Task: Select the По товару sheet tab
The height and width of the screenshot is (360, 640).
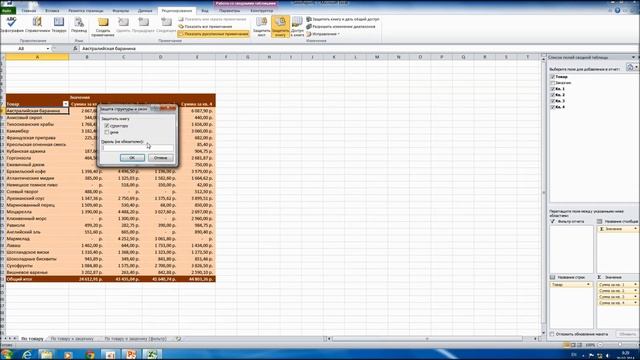Action: click(x=32, y=339)
